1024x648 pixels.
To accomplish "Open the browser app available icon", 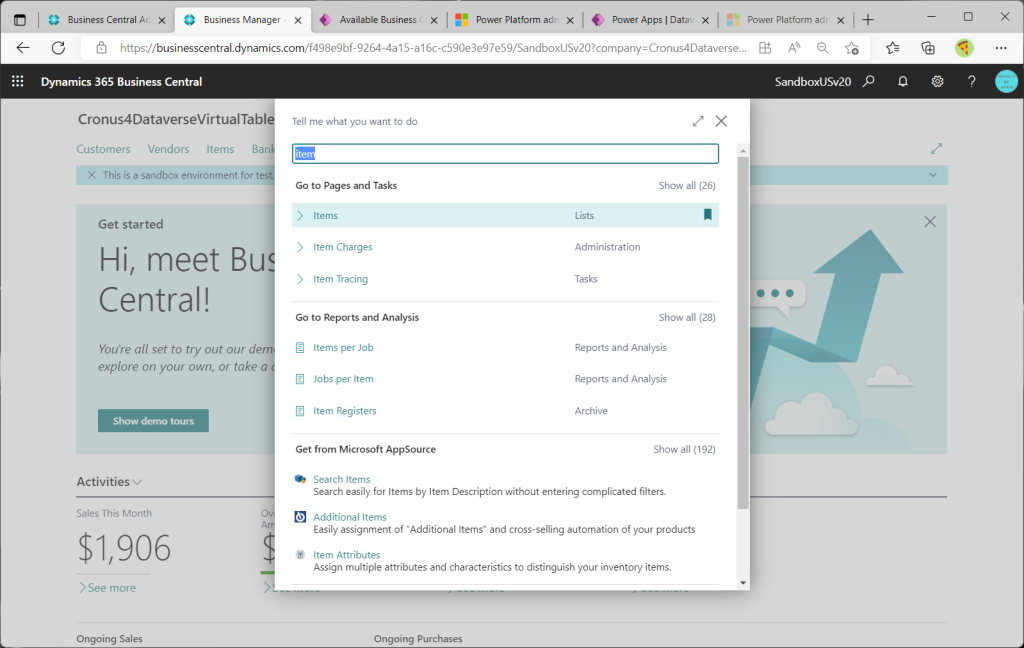I will pos(765,48).
